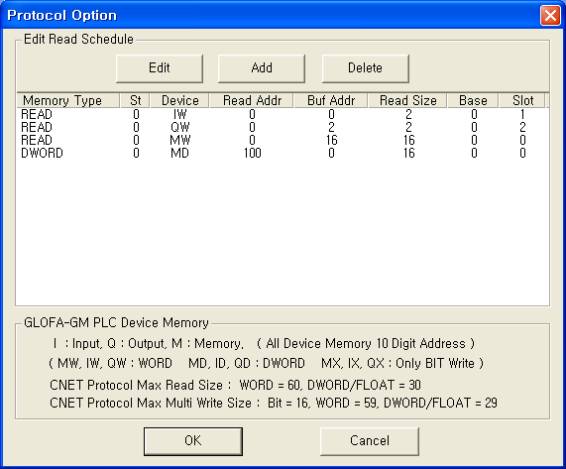
Task: Click the Slot column header
Action: coord(522,100)
